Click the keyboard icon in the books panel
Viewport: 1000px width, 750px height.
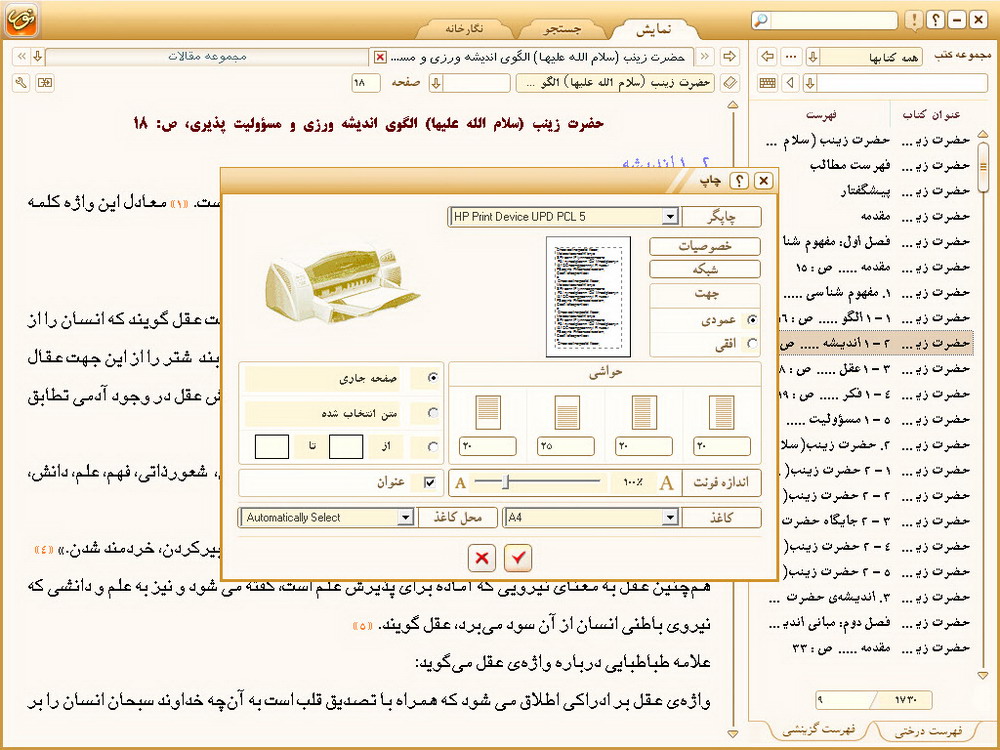pos(767,82)
